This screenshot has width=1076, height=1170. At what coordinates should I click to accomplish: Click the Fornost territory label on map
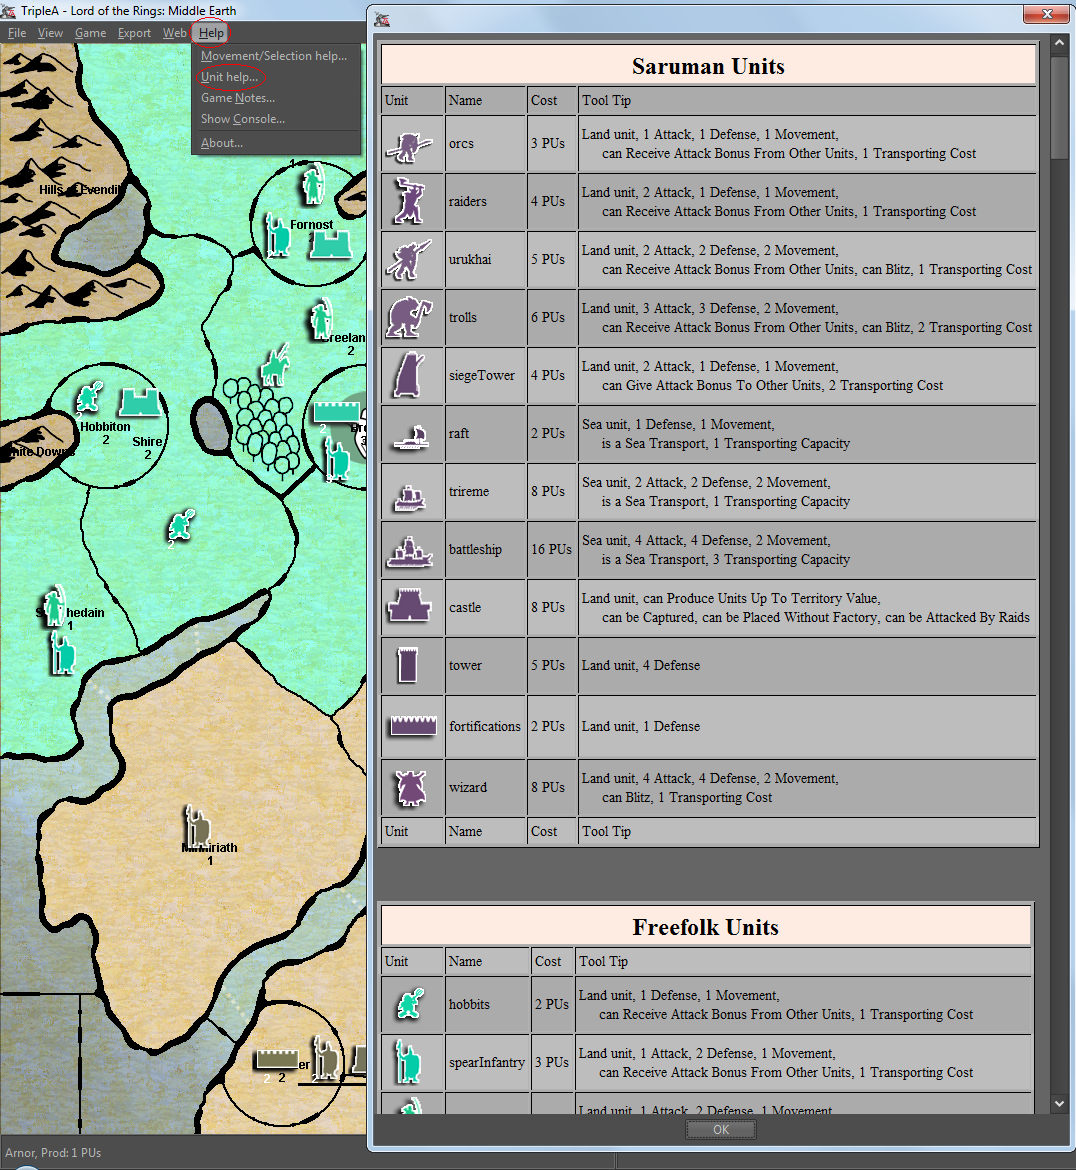[311, 225]
